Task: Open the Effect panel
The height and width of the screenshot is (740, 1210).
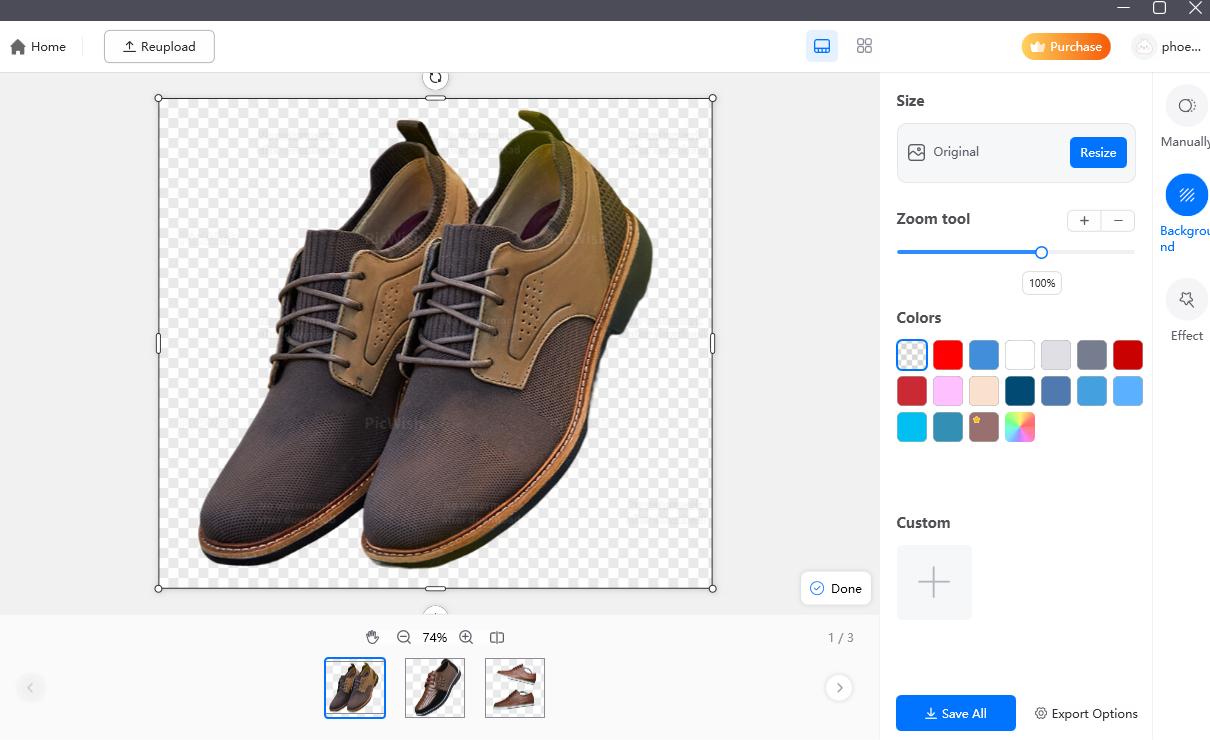Action: coord(1186,299)
